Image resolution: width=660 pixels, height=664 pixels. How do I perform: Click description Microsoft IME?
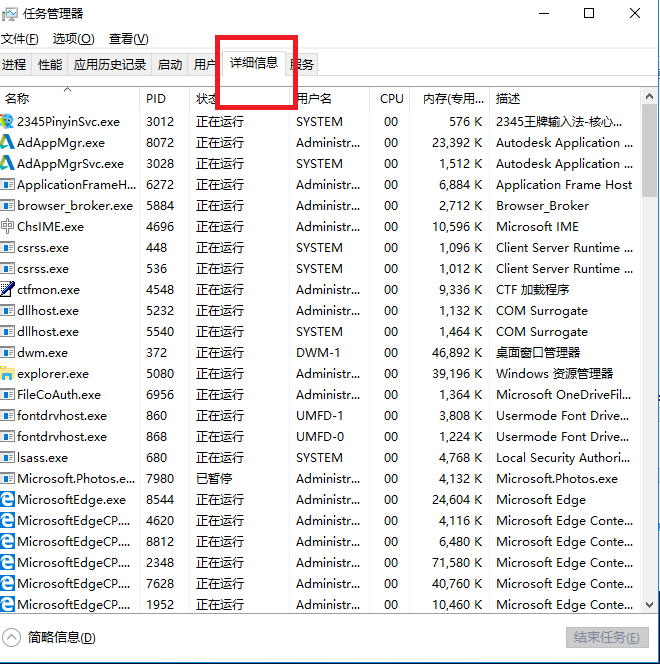click(x=537, y=227)
